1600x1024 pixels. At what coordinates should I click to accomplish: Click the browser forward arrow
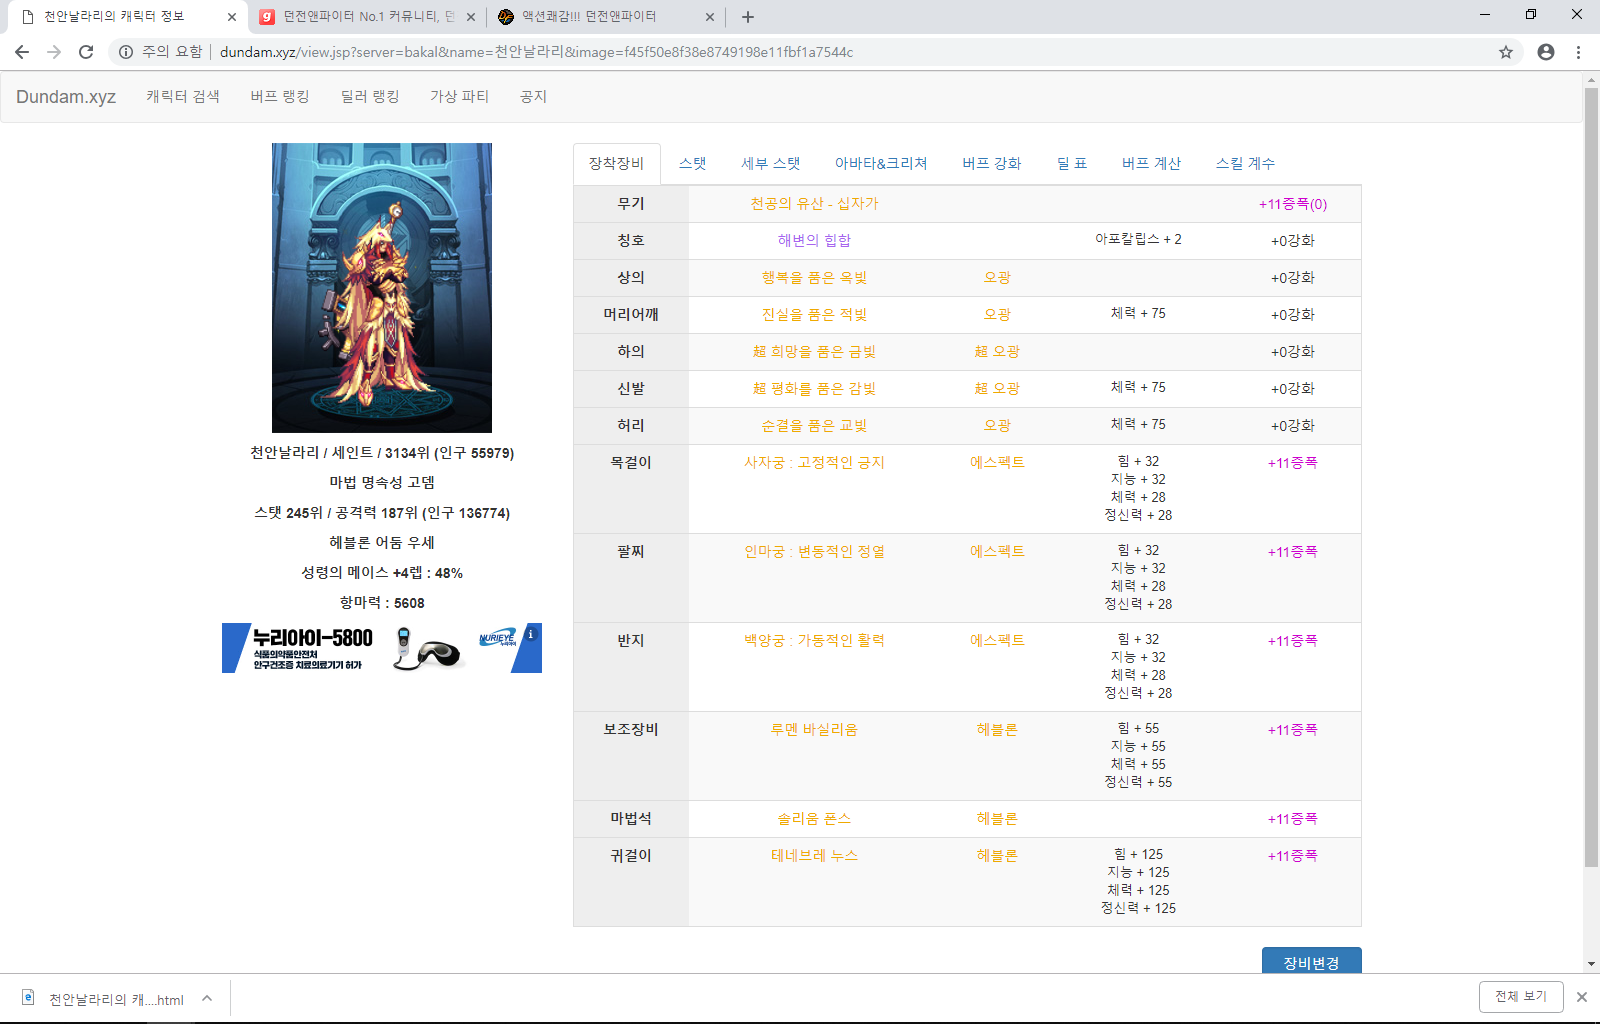54,52
